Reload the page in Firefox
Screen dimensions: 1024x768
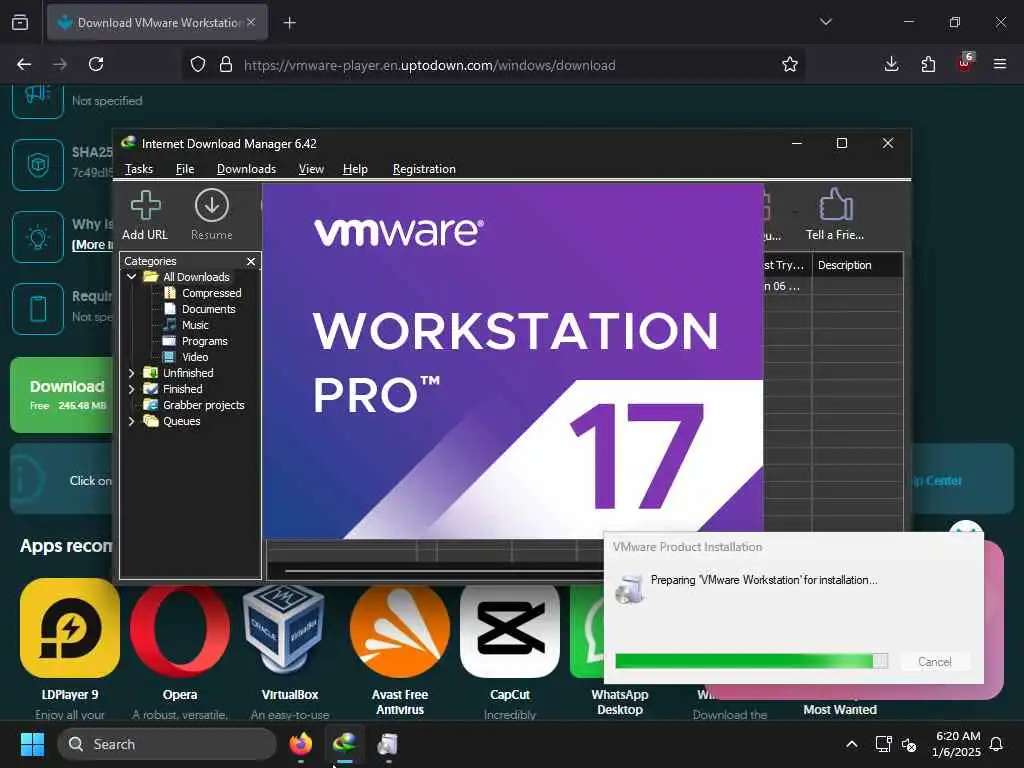click(96, 64)
